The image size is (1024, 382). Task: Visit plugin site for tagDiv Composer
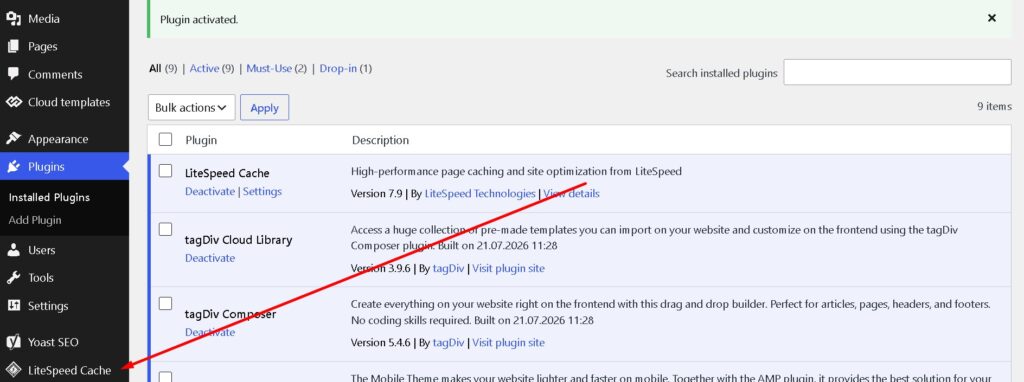tap(508, 342)
